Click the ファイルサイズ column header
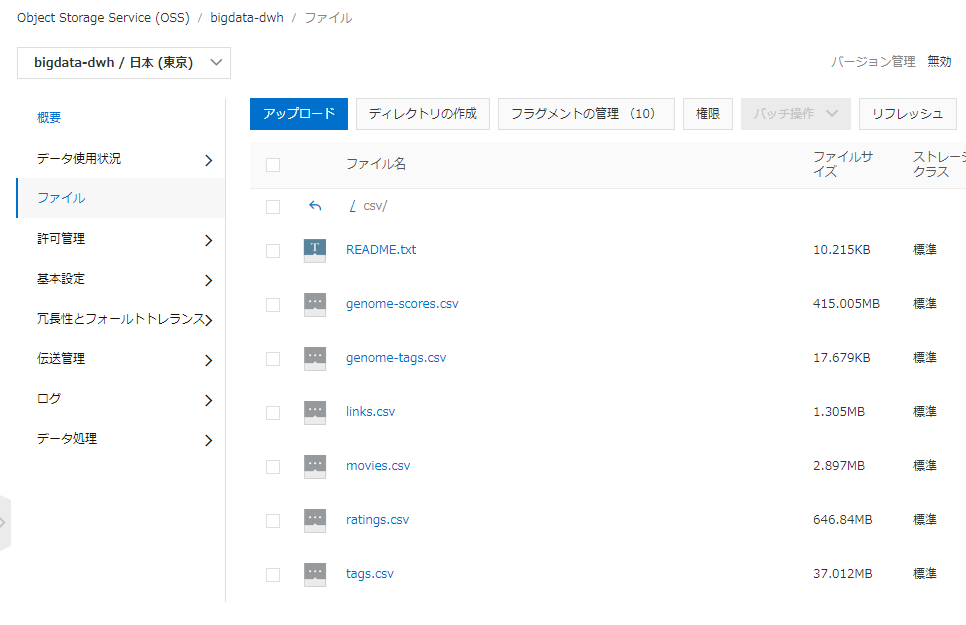 [843, 164]
